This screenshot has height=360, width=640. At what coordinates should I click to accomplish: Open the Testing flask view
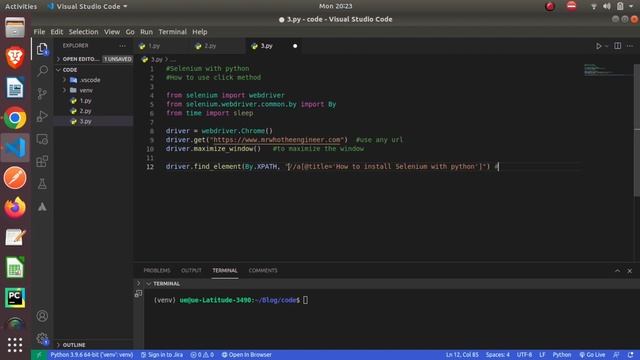pyautogui.click(x=42, y=184)
